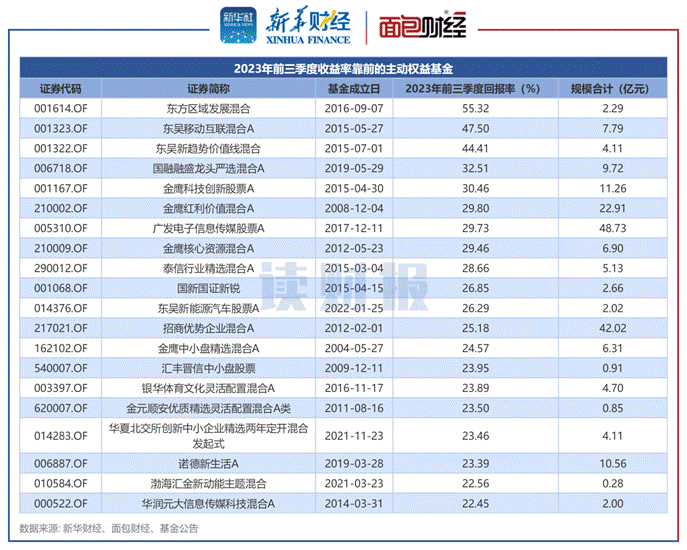Click the 2023年前三季度回报率 column header
The width and height of the screenshot is (687, 550).
point(473,88)
